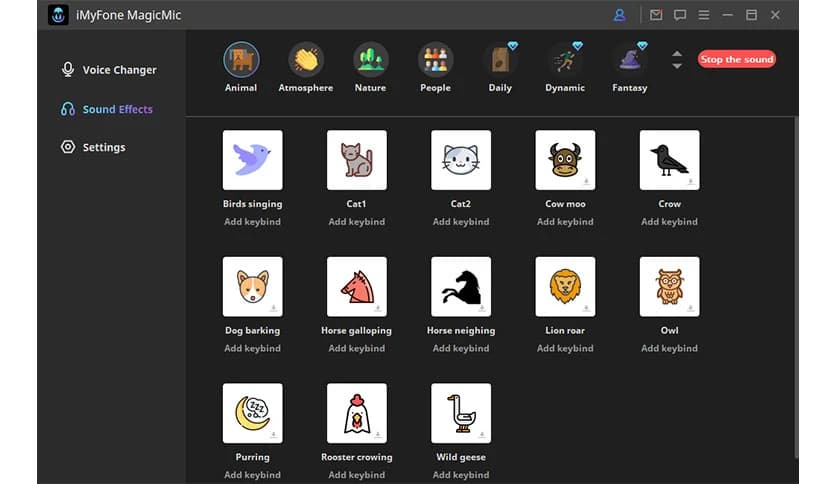Open the Atmosphere sound category
This screenshot has width=836, height=484.
click(306, 60)
